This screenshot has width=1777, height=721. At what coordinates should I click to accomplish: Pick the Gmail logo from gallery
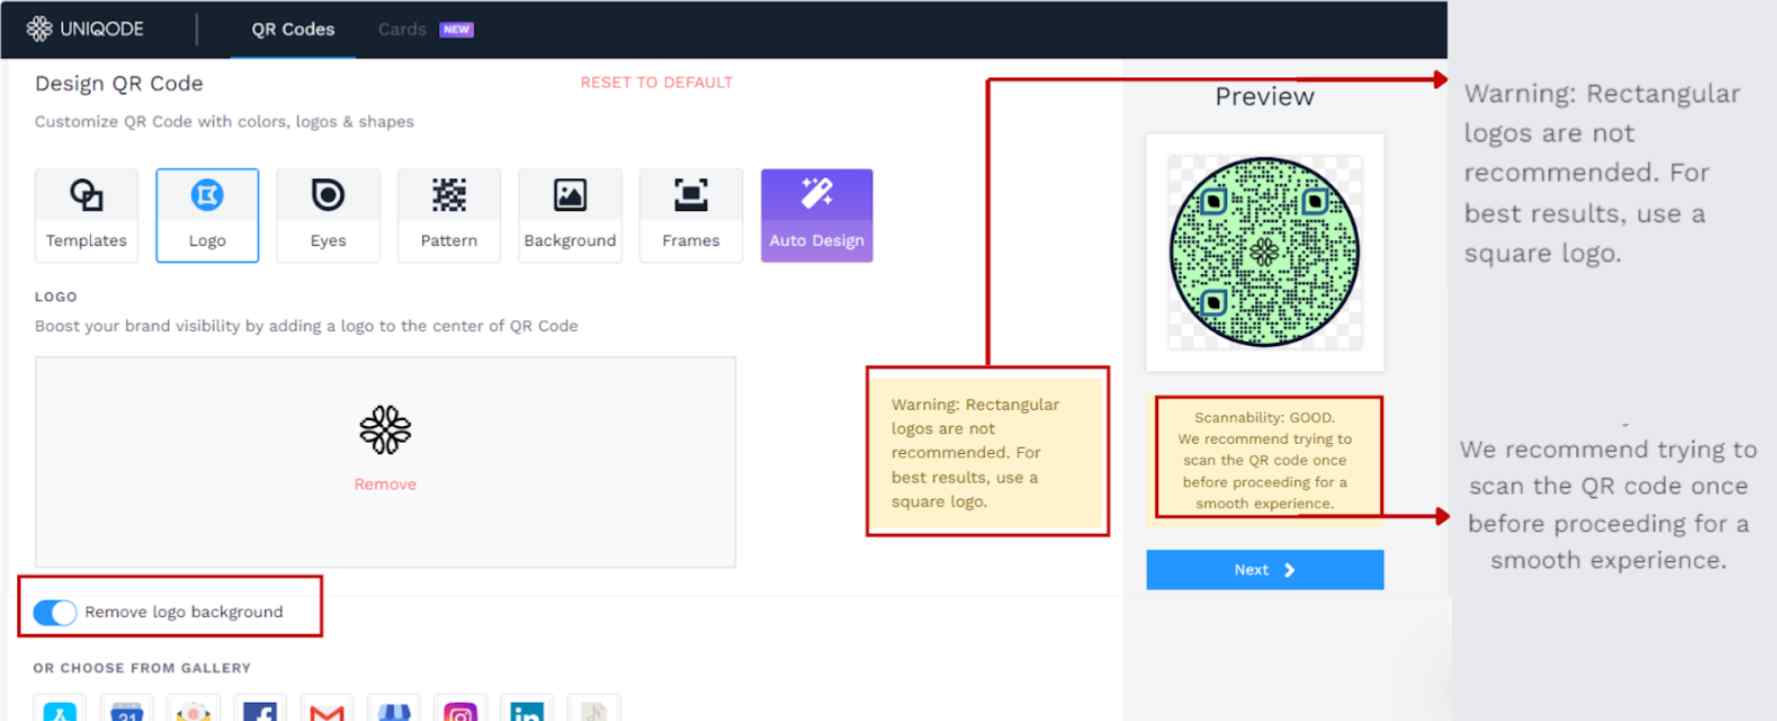327,708
